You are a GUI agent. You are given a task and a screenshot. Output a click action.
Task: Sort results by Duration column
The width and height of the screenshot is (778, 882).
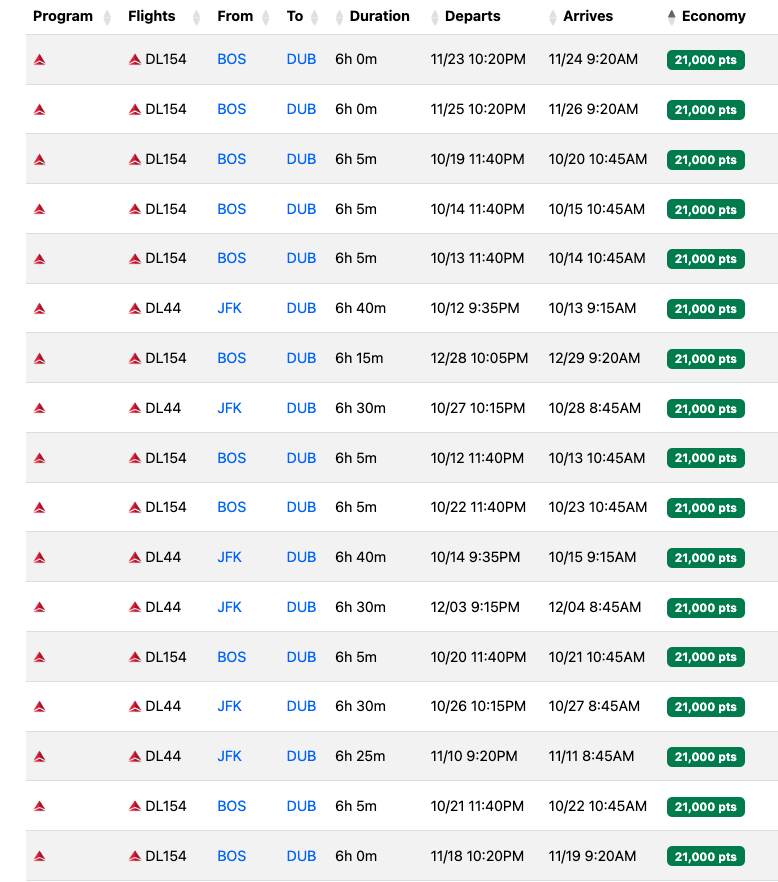(372, 17)
